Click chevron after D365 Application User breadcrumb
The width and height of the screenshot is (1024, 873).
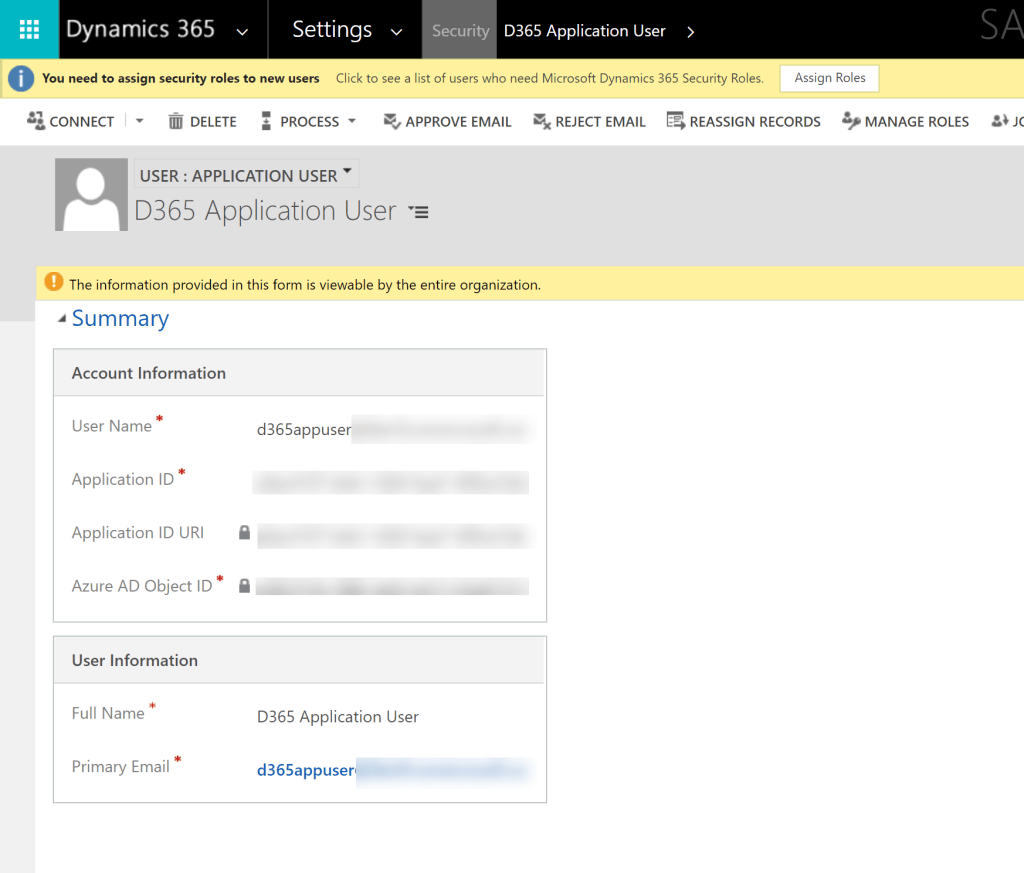(x=690, y=32)
